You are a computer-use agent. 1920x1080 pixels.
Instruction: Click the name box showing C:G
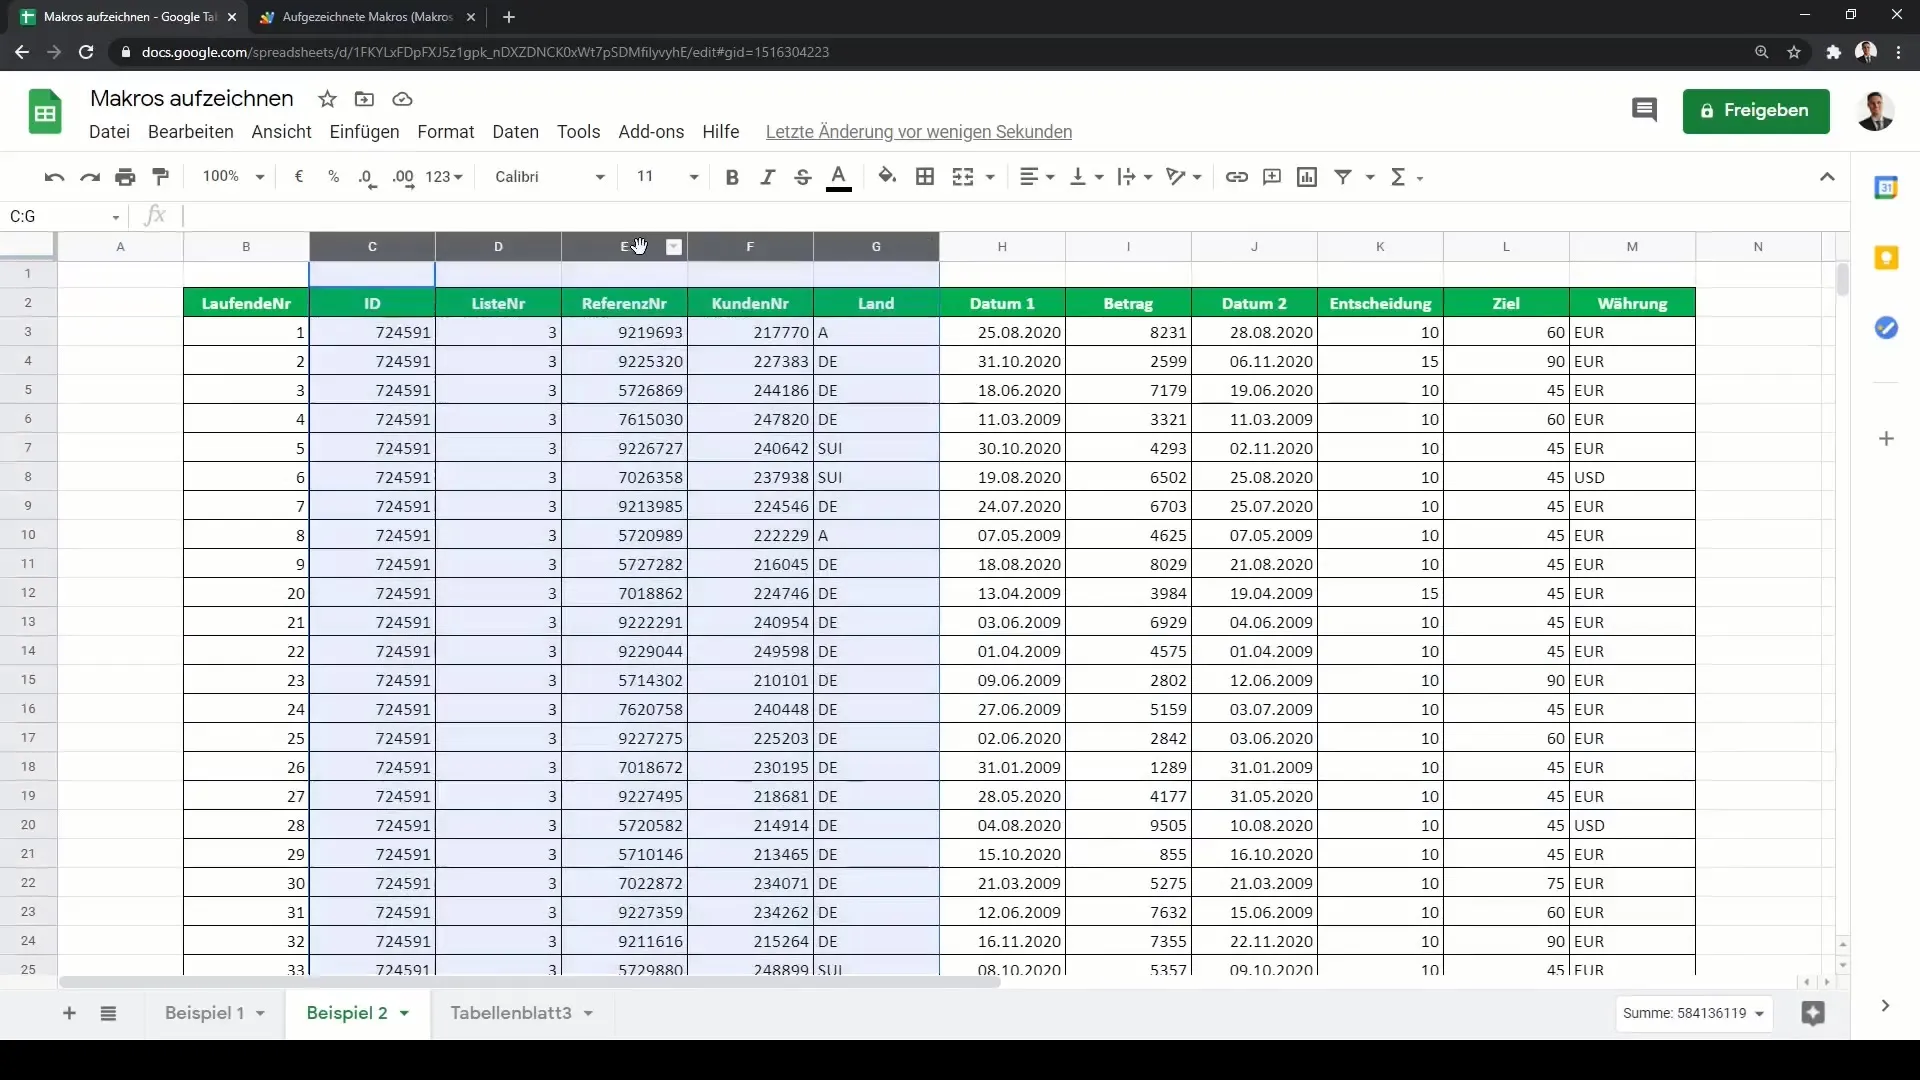click(x=66, y=216)
